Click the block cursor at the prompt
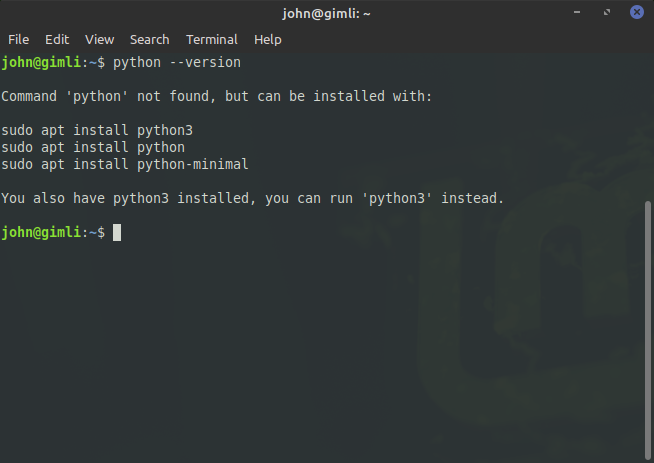 coord(117,232)
